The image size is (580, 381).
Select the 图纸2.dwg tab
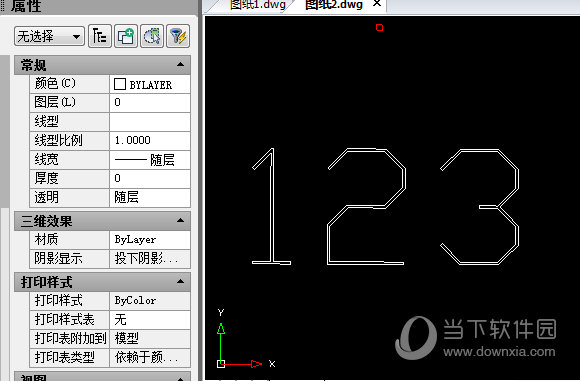coord(334,5)
